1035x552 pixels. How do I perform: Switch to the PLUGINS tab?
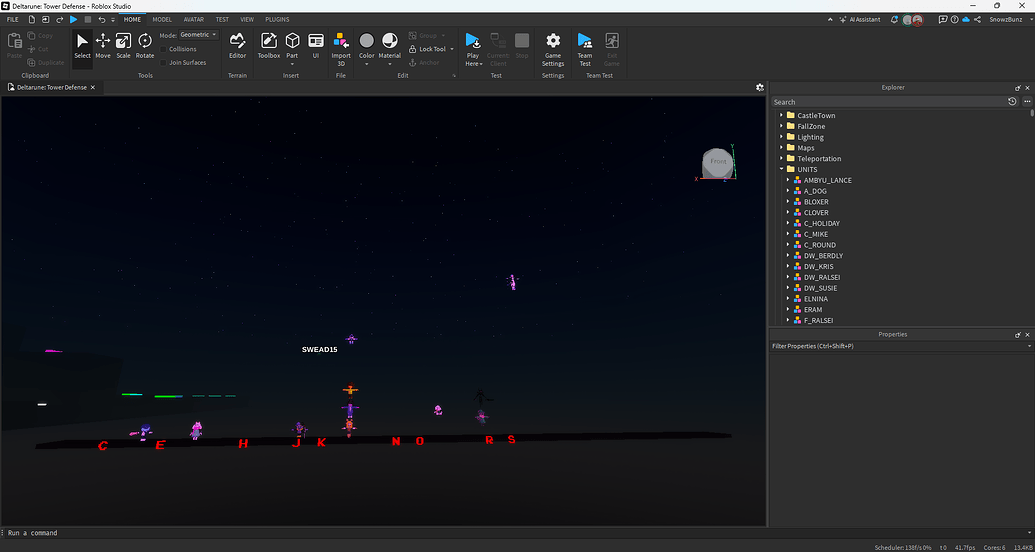point(277,20)
